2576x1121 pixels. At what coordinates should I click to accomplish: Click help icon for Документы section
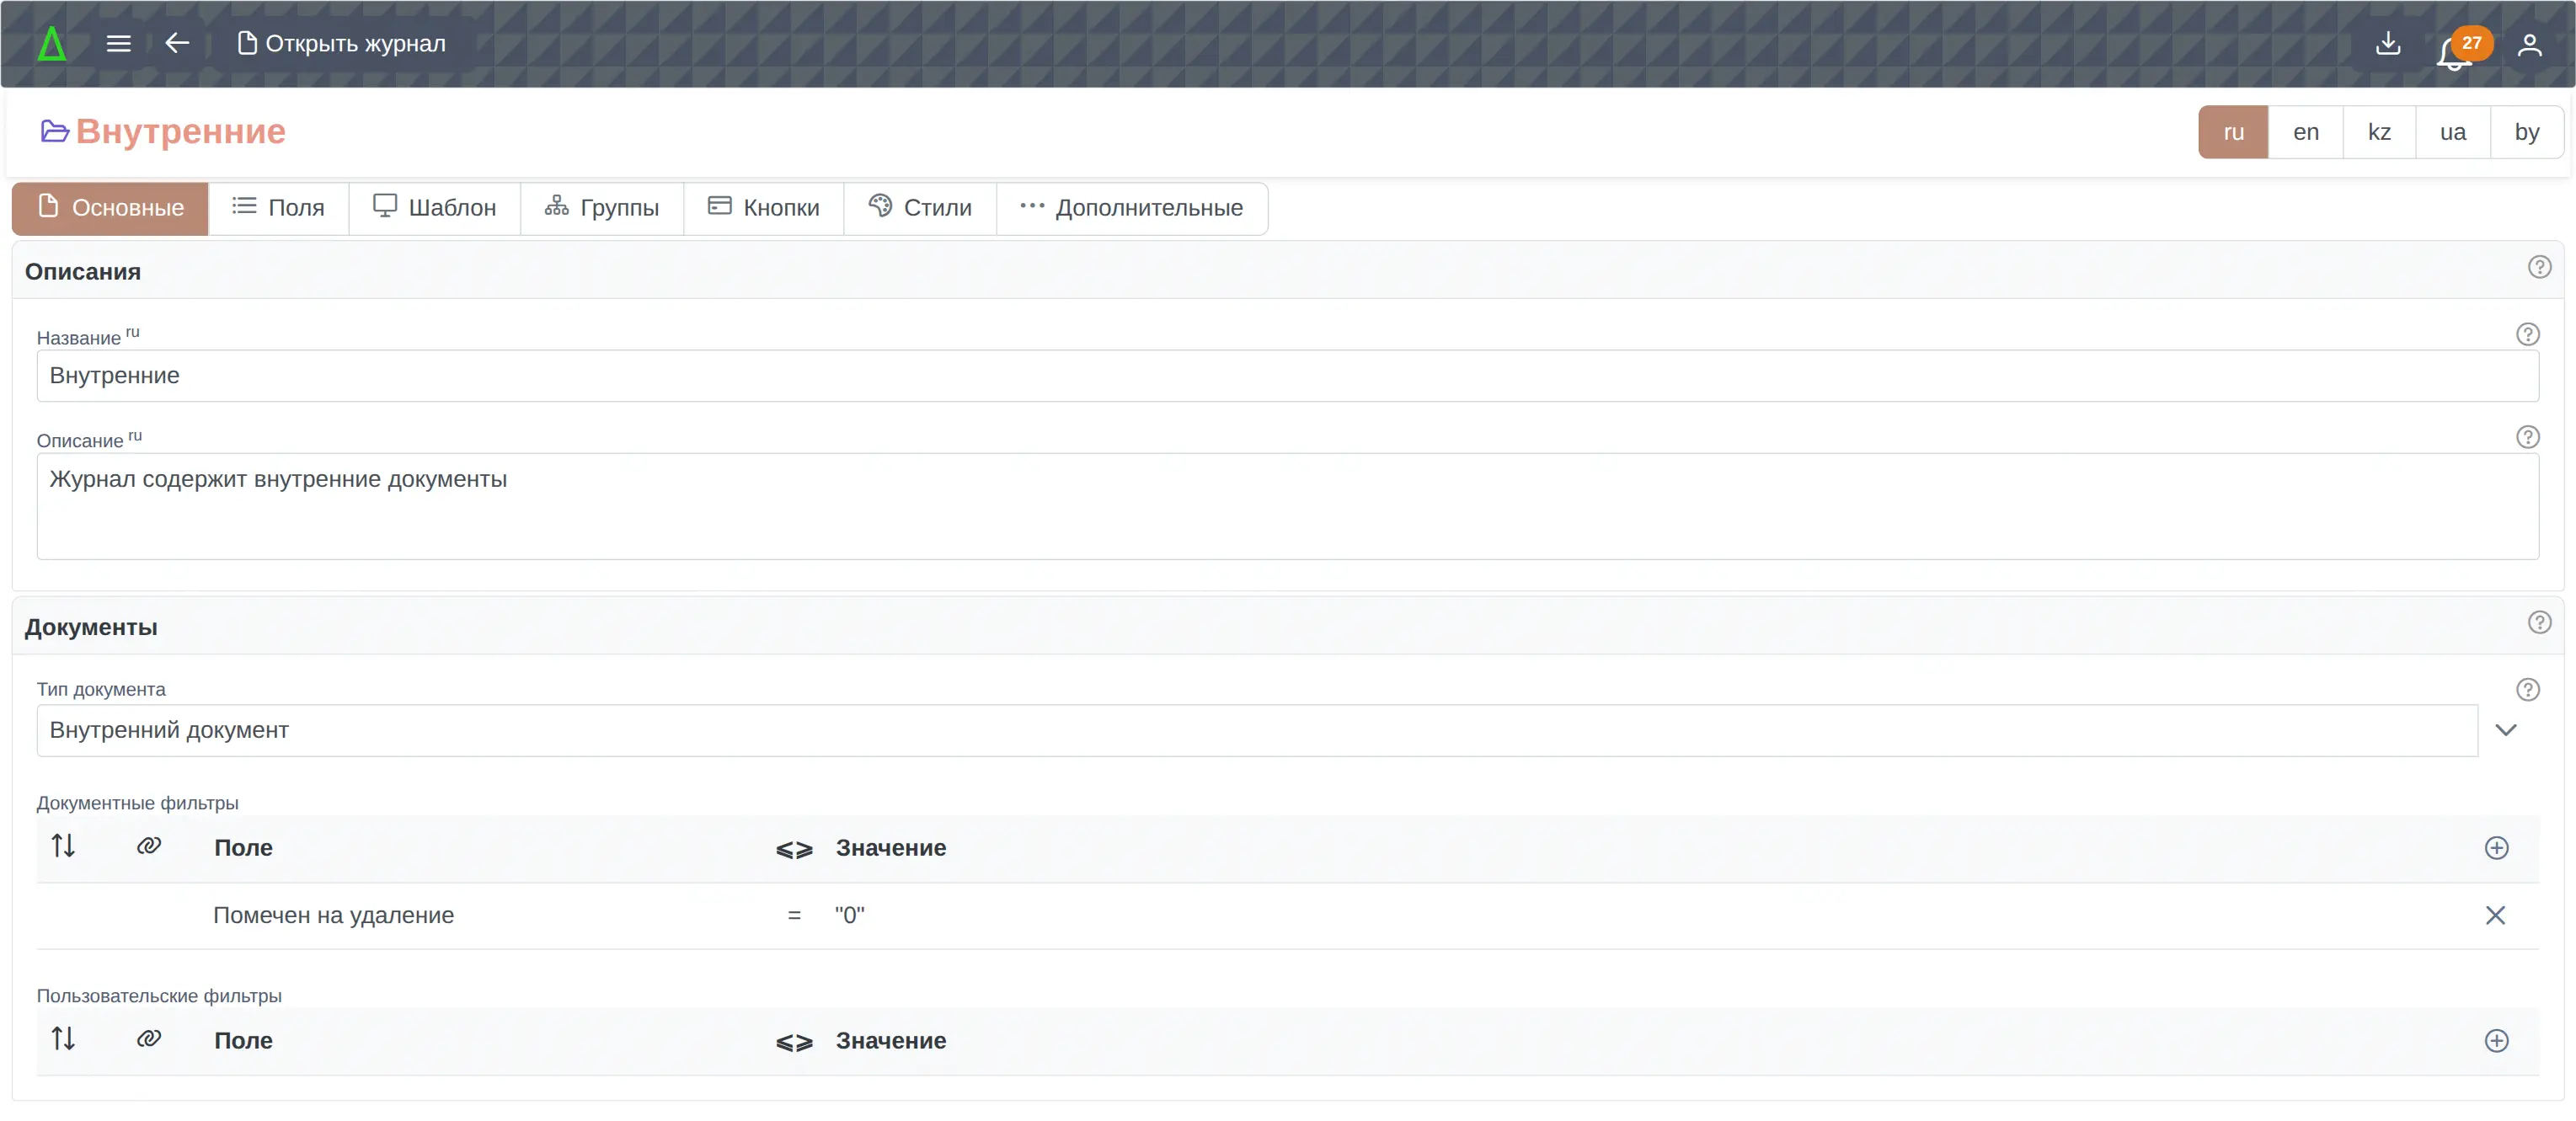pos(2539,623)
